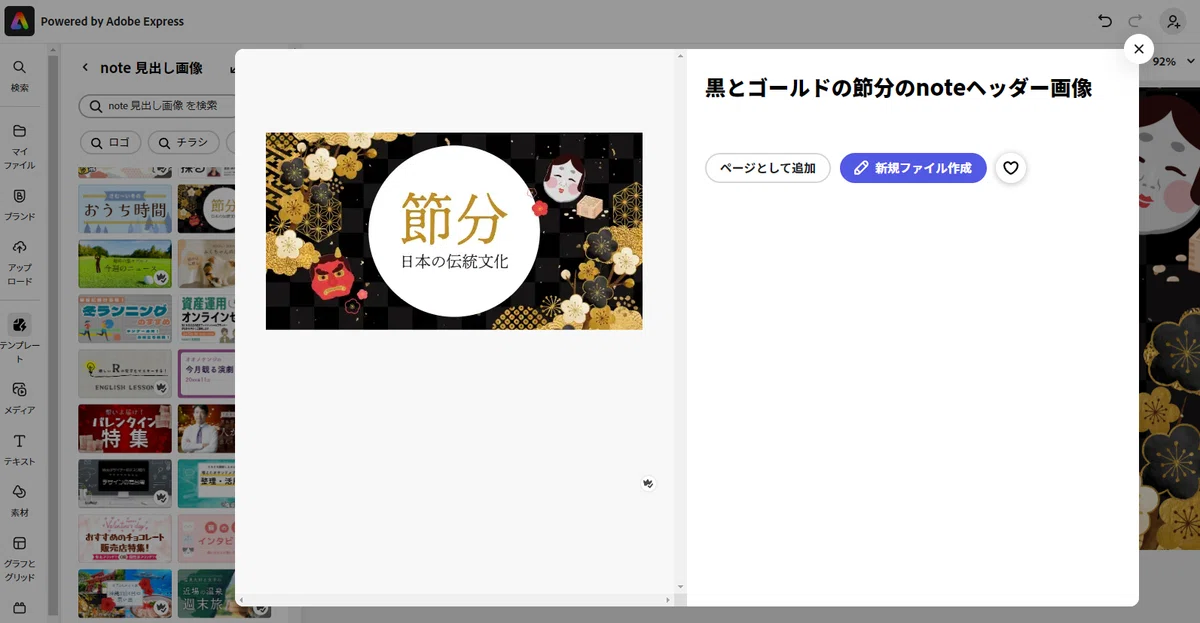
Task: Open the 整理・活用 teal template
Action: (x=205, y=484)
